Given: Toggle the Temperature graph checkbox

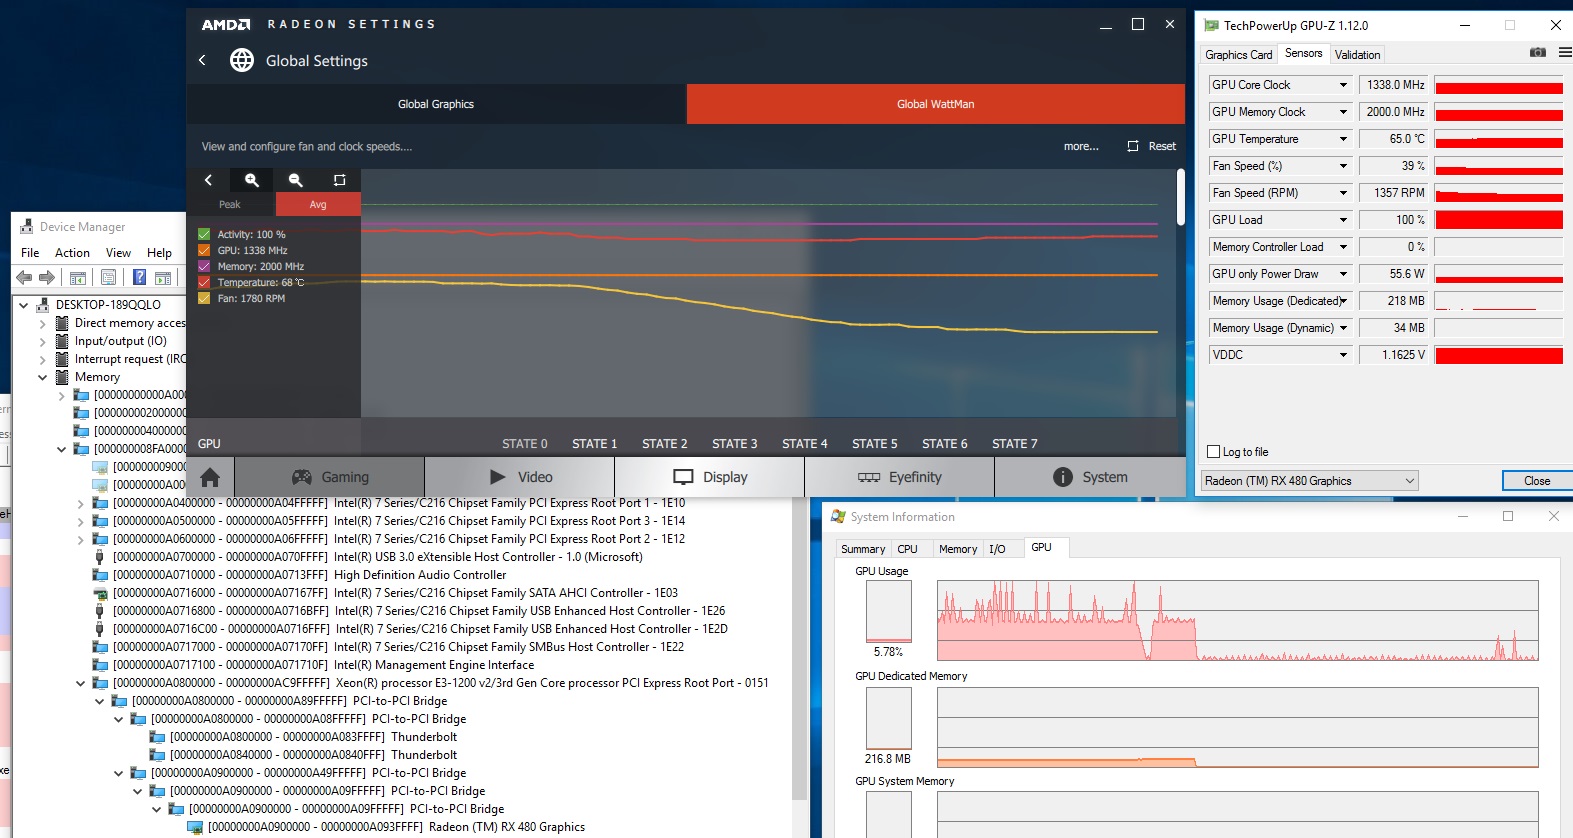Looking at the screenshot, I should click(204, 282).
